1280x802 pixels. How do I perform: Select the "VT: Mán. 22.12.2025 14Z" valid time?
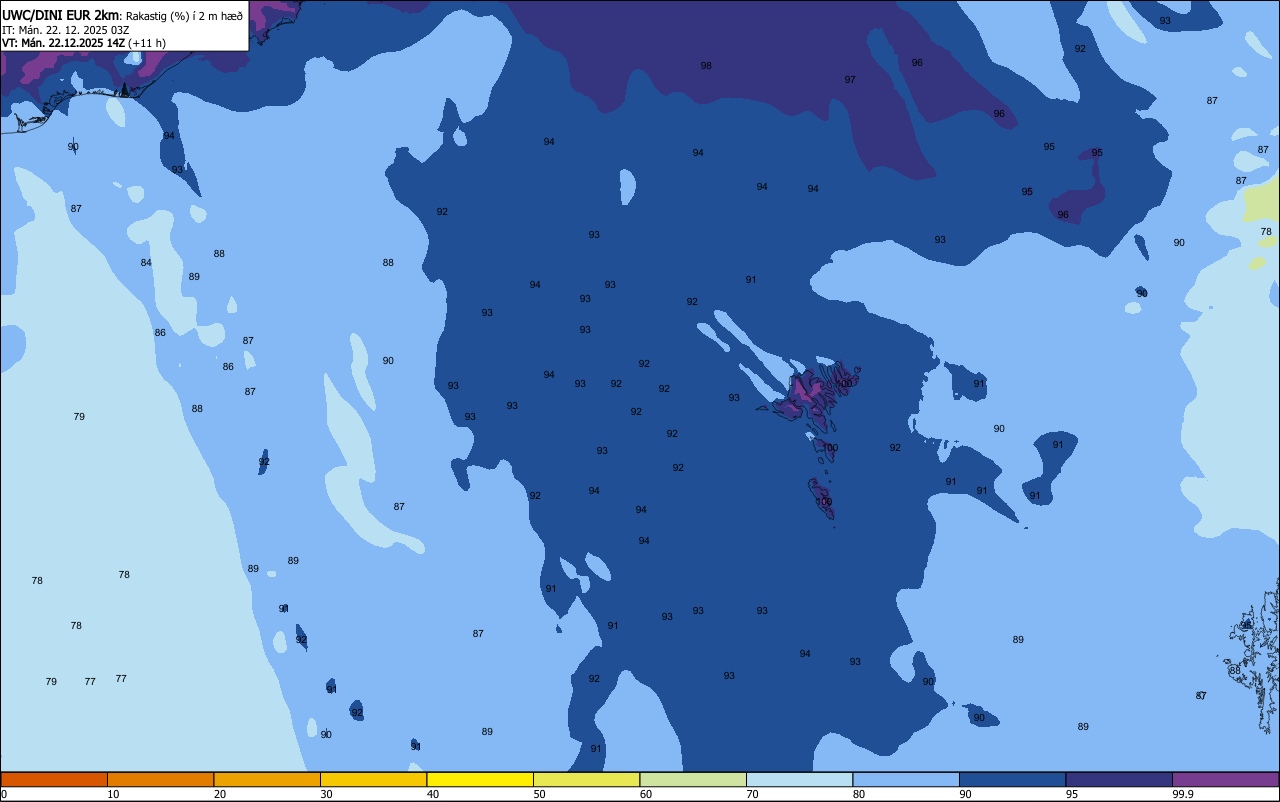tap(63, 43)
